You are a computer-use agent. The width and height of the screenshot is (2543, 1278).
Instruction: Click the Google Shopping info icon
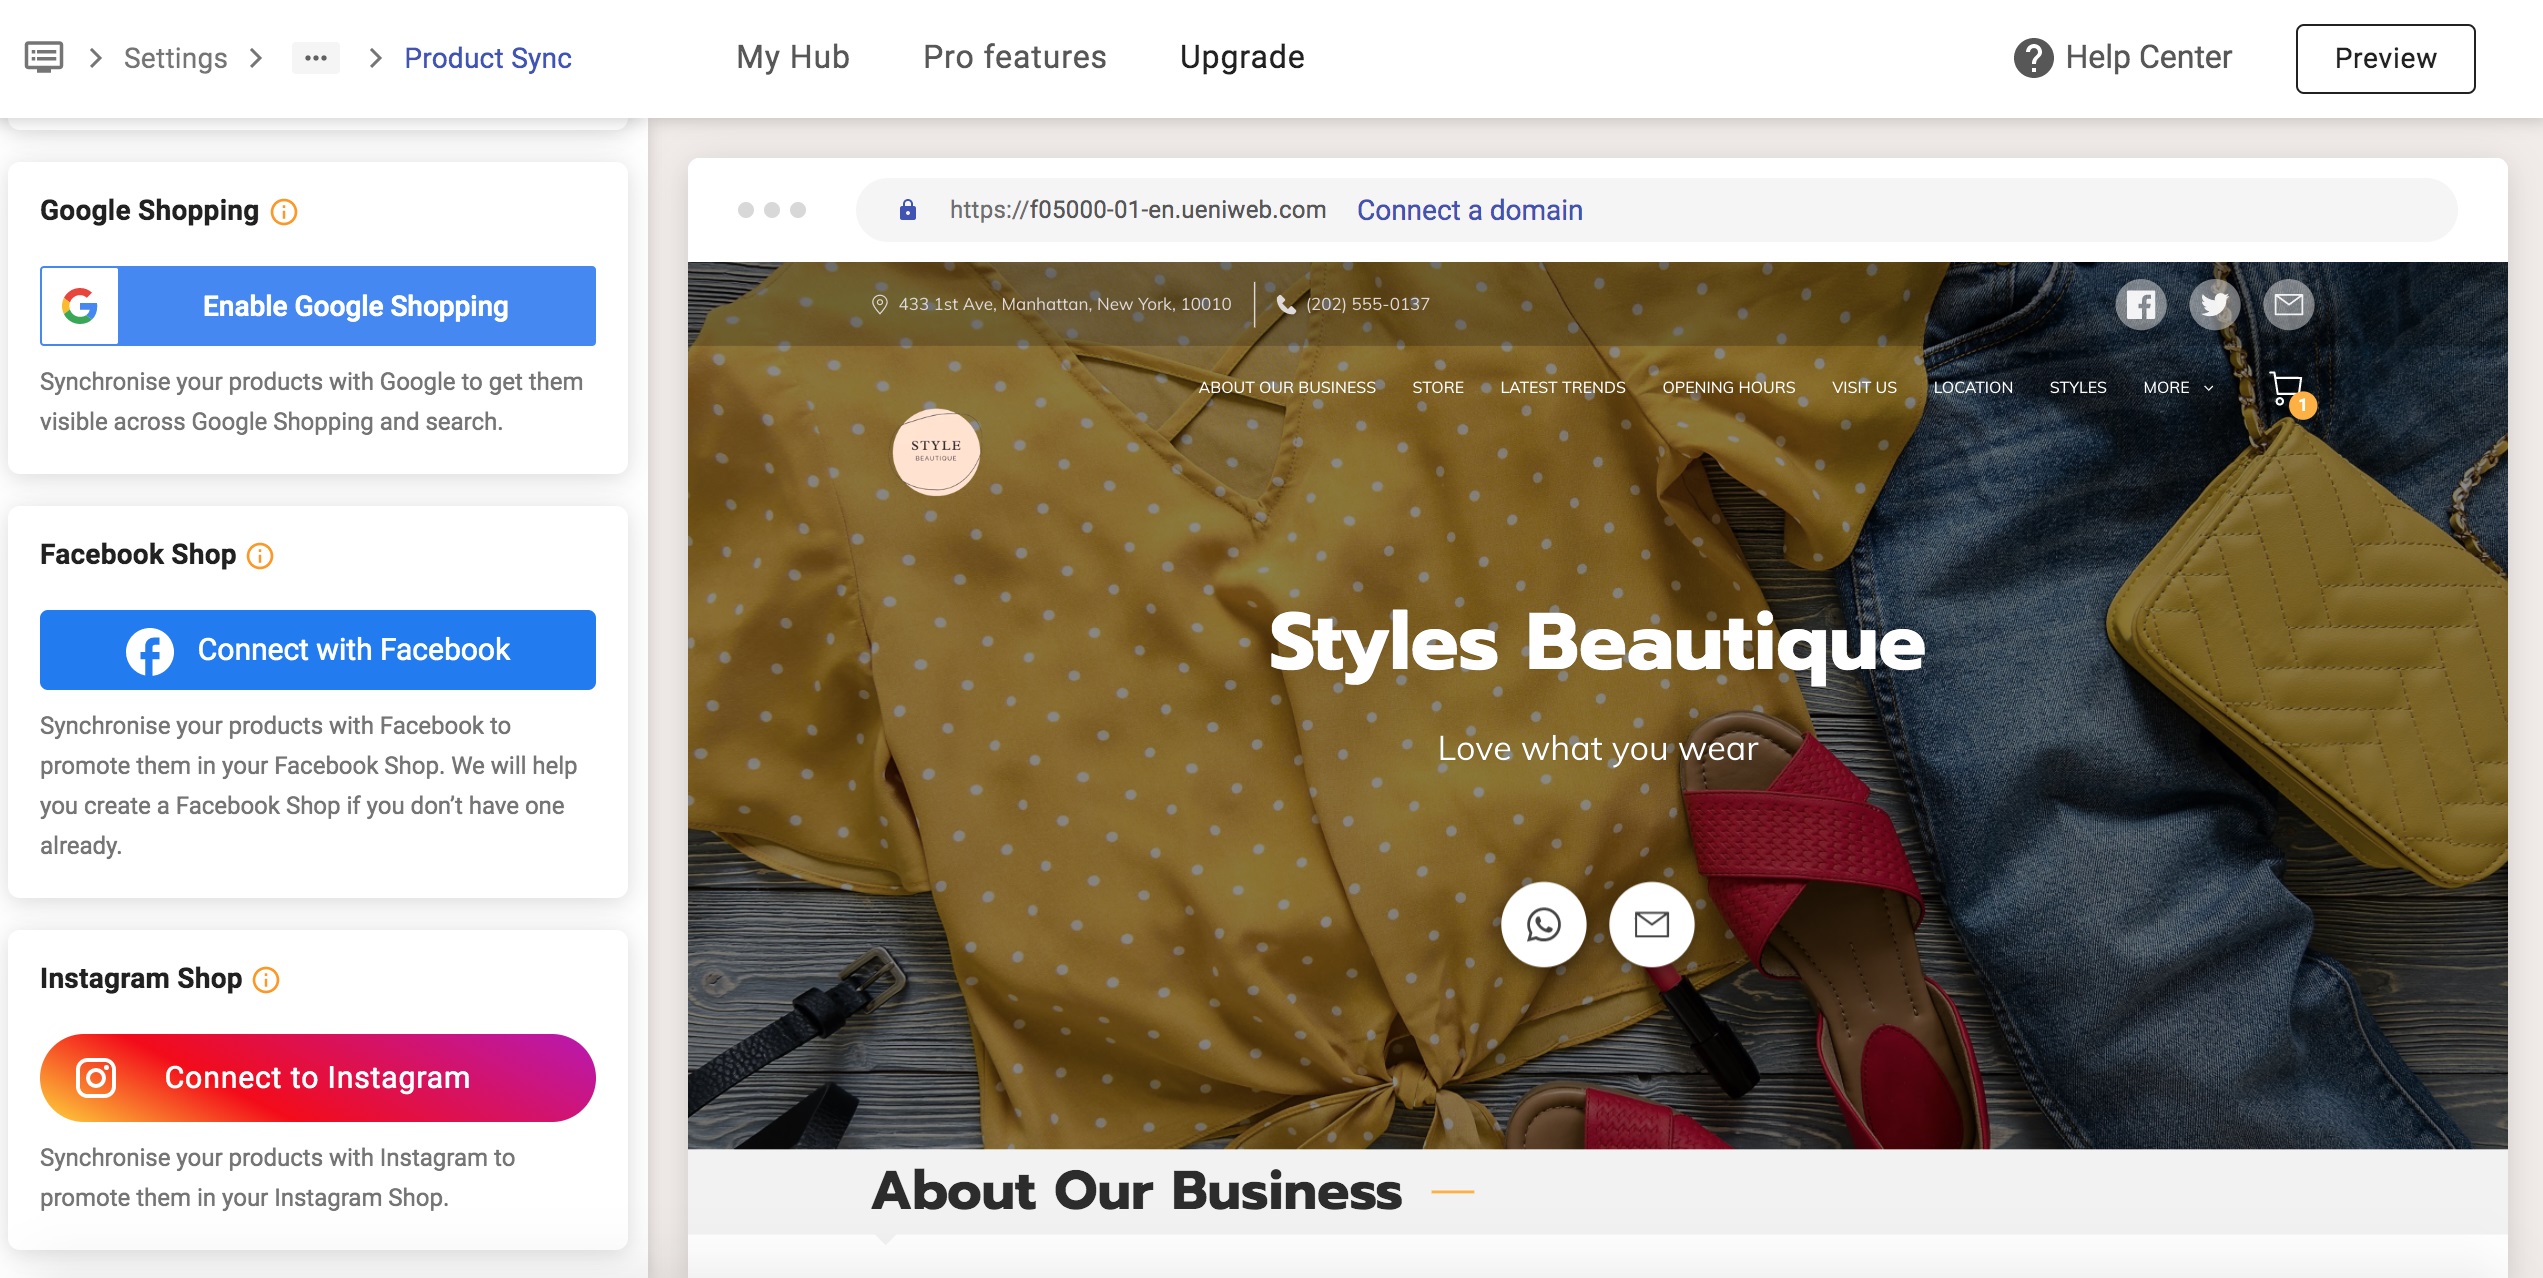coord(284,211)
